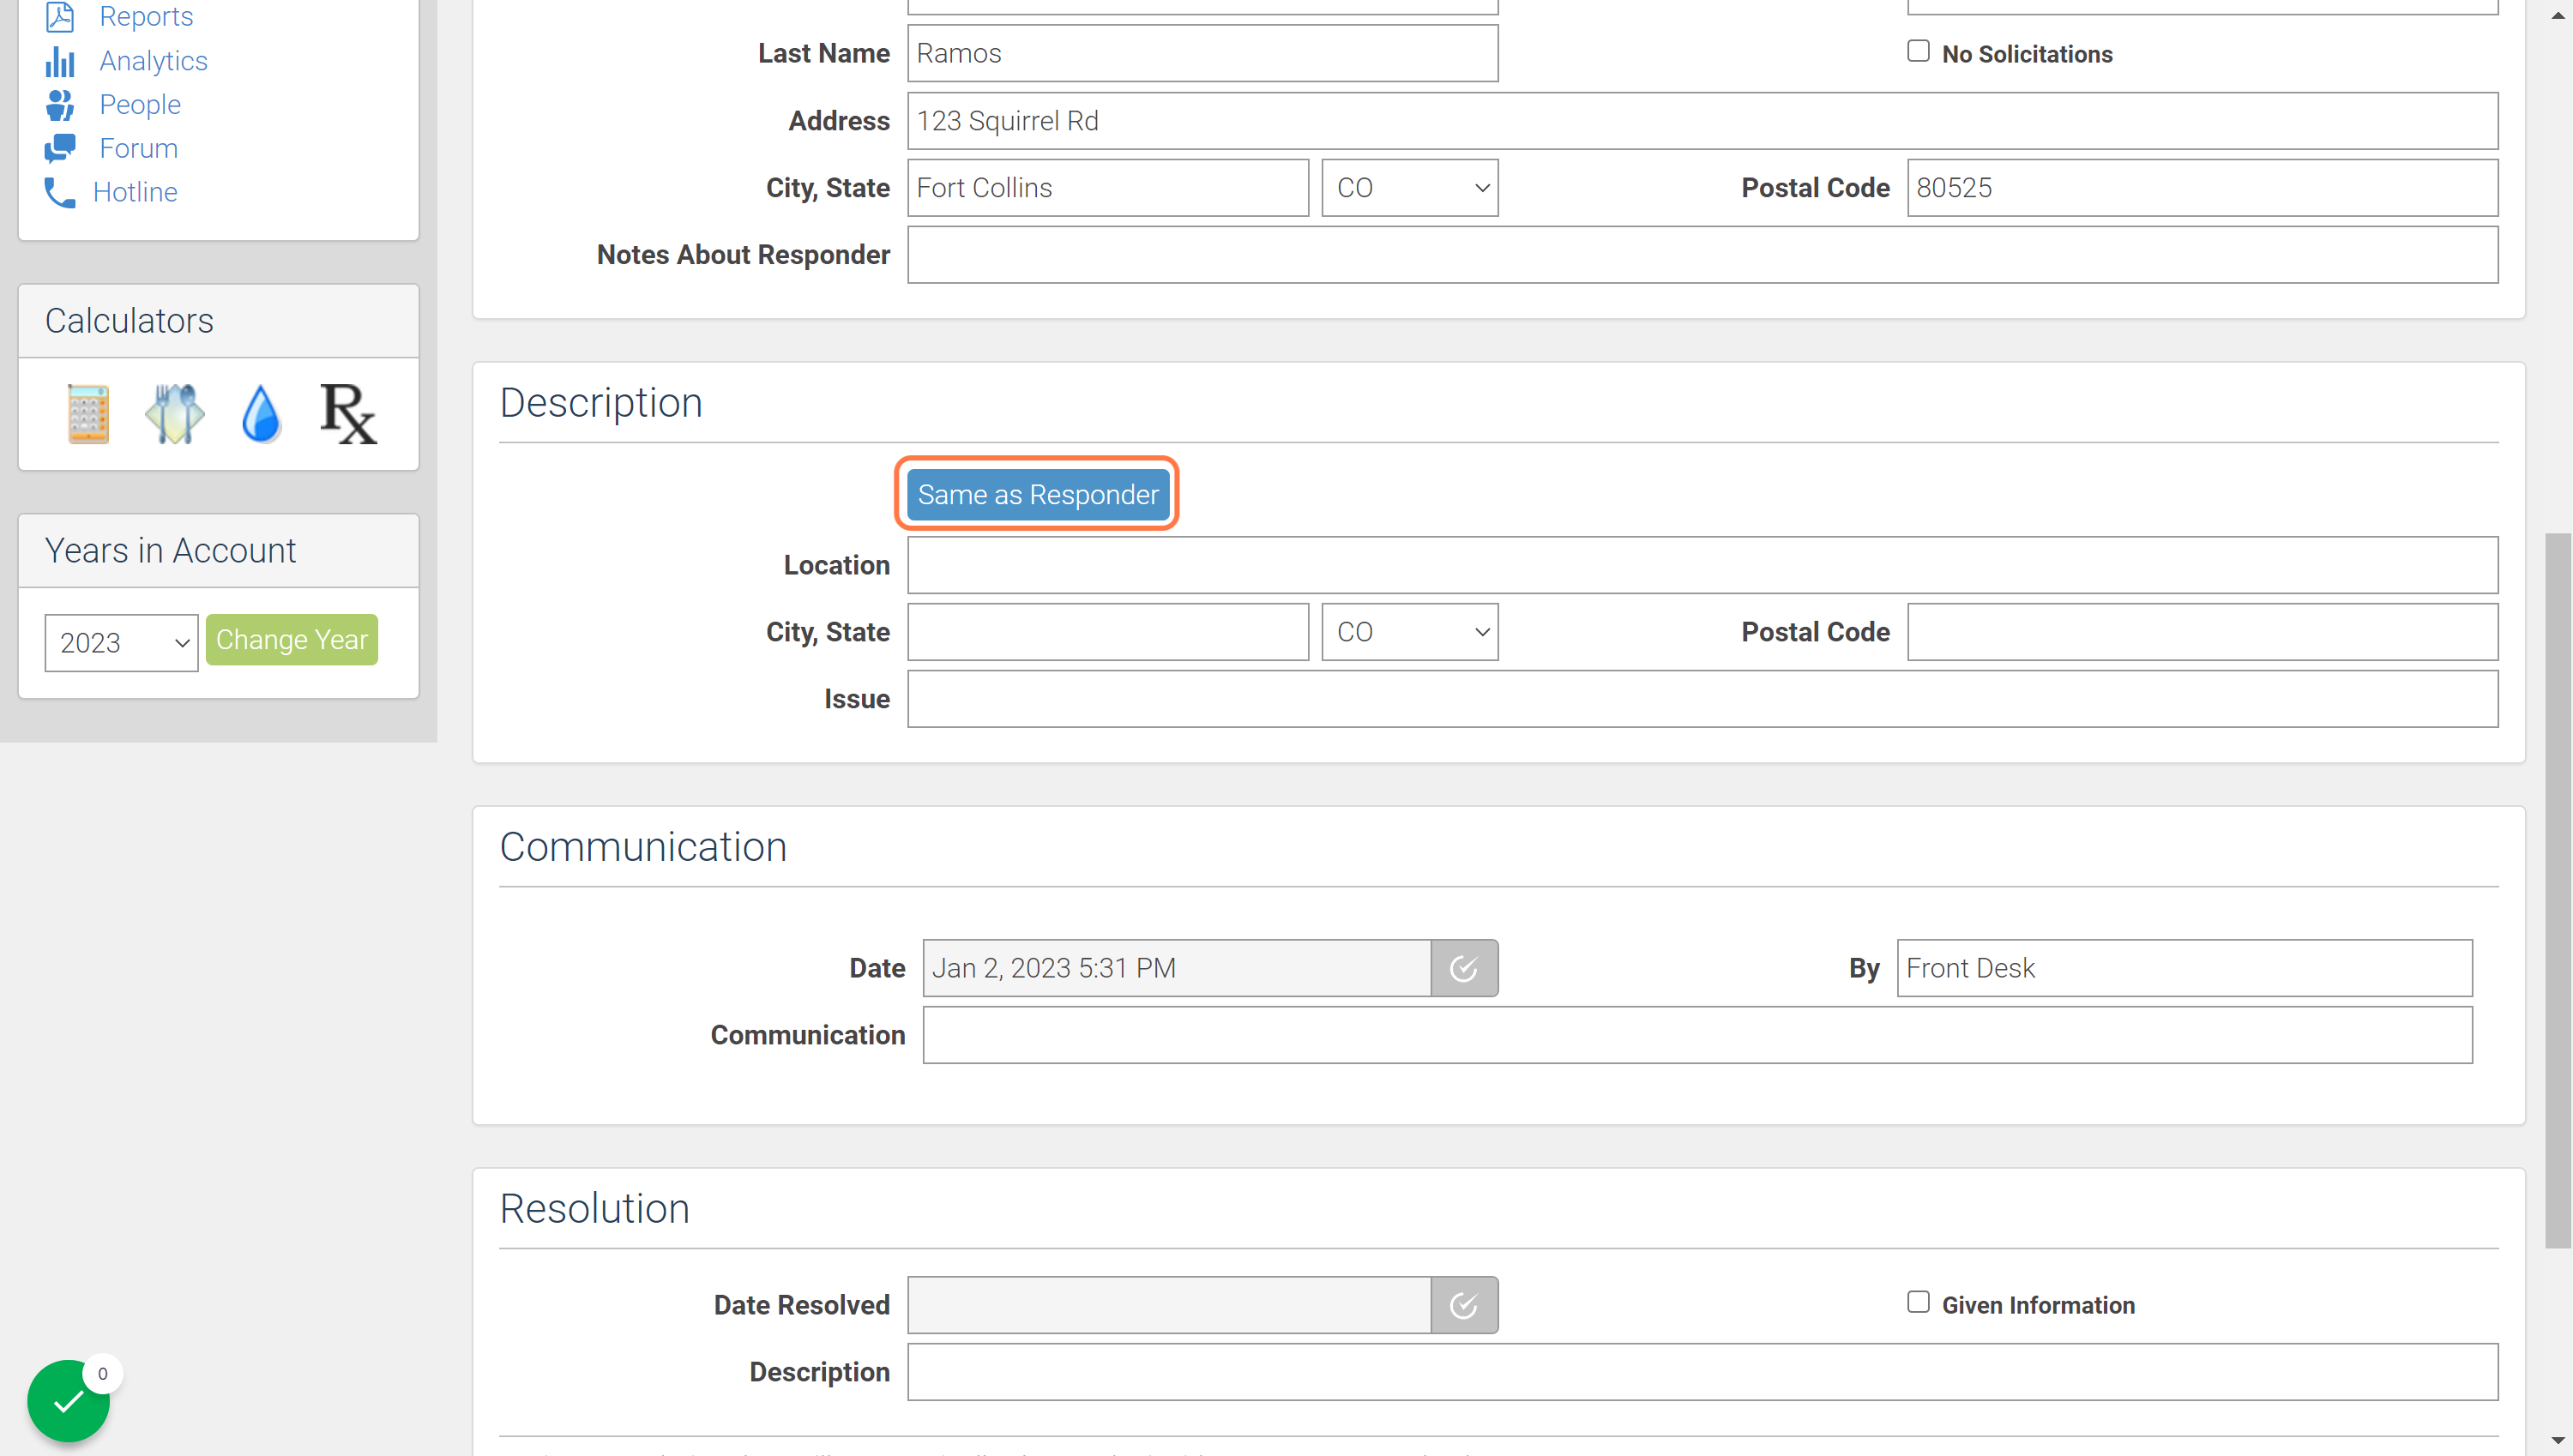Open the 2023 year dropdown
Screen dimensions: 2573x1456
(x=121, y=642)
